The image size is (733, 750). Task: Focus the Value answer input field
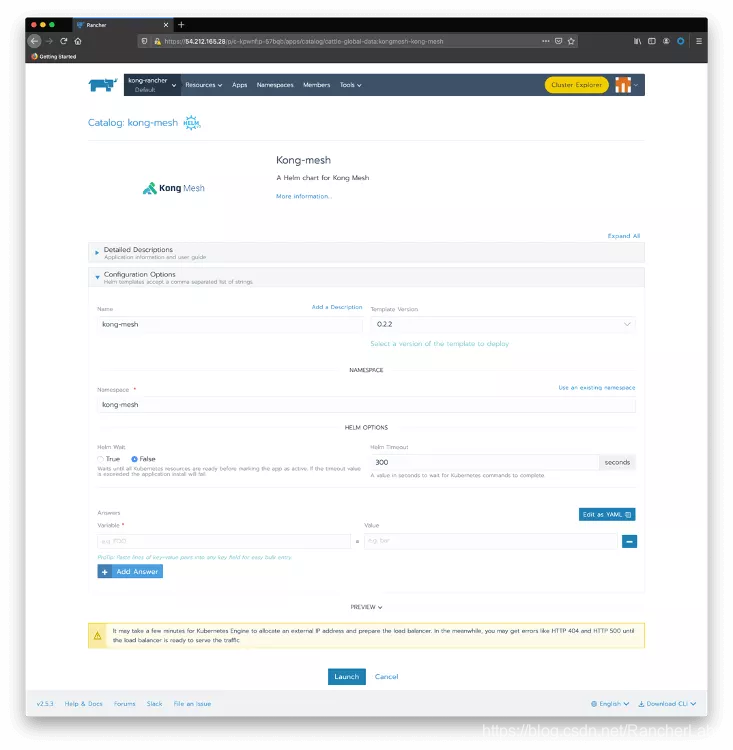(x=491, y=541)
